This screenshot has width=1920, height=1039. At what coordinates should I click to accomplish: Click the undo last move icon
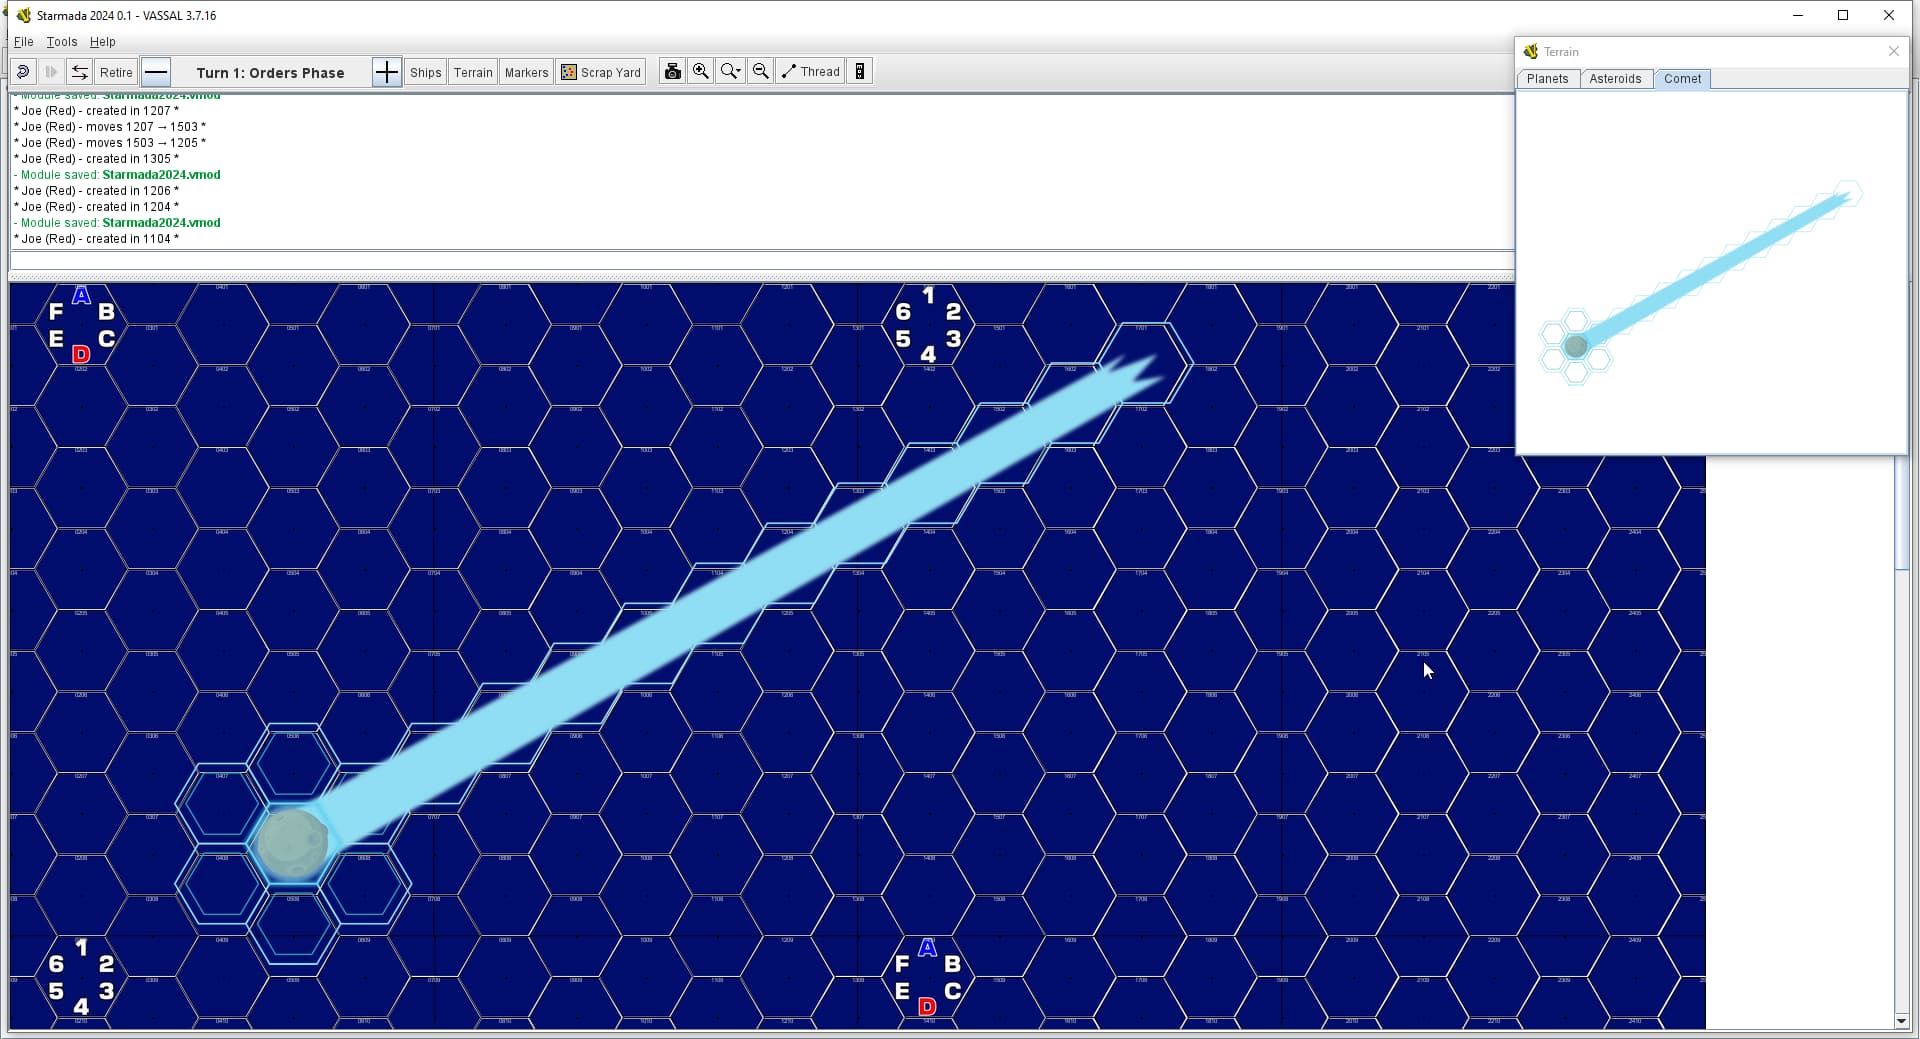[23, 72]
